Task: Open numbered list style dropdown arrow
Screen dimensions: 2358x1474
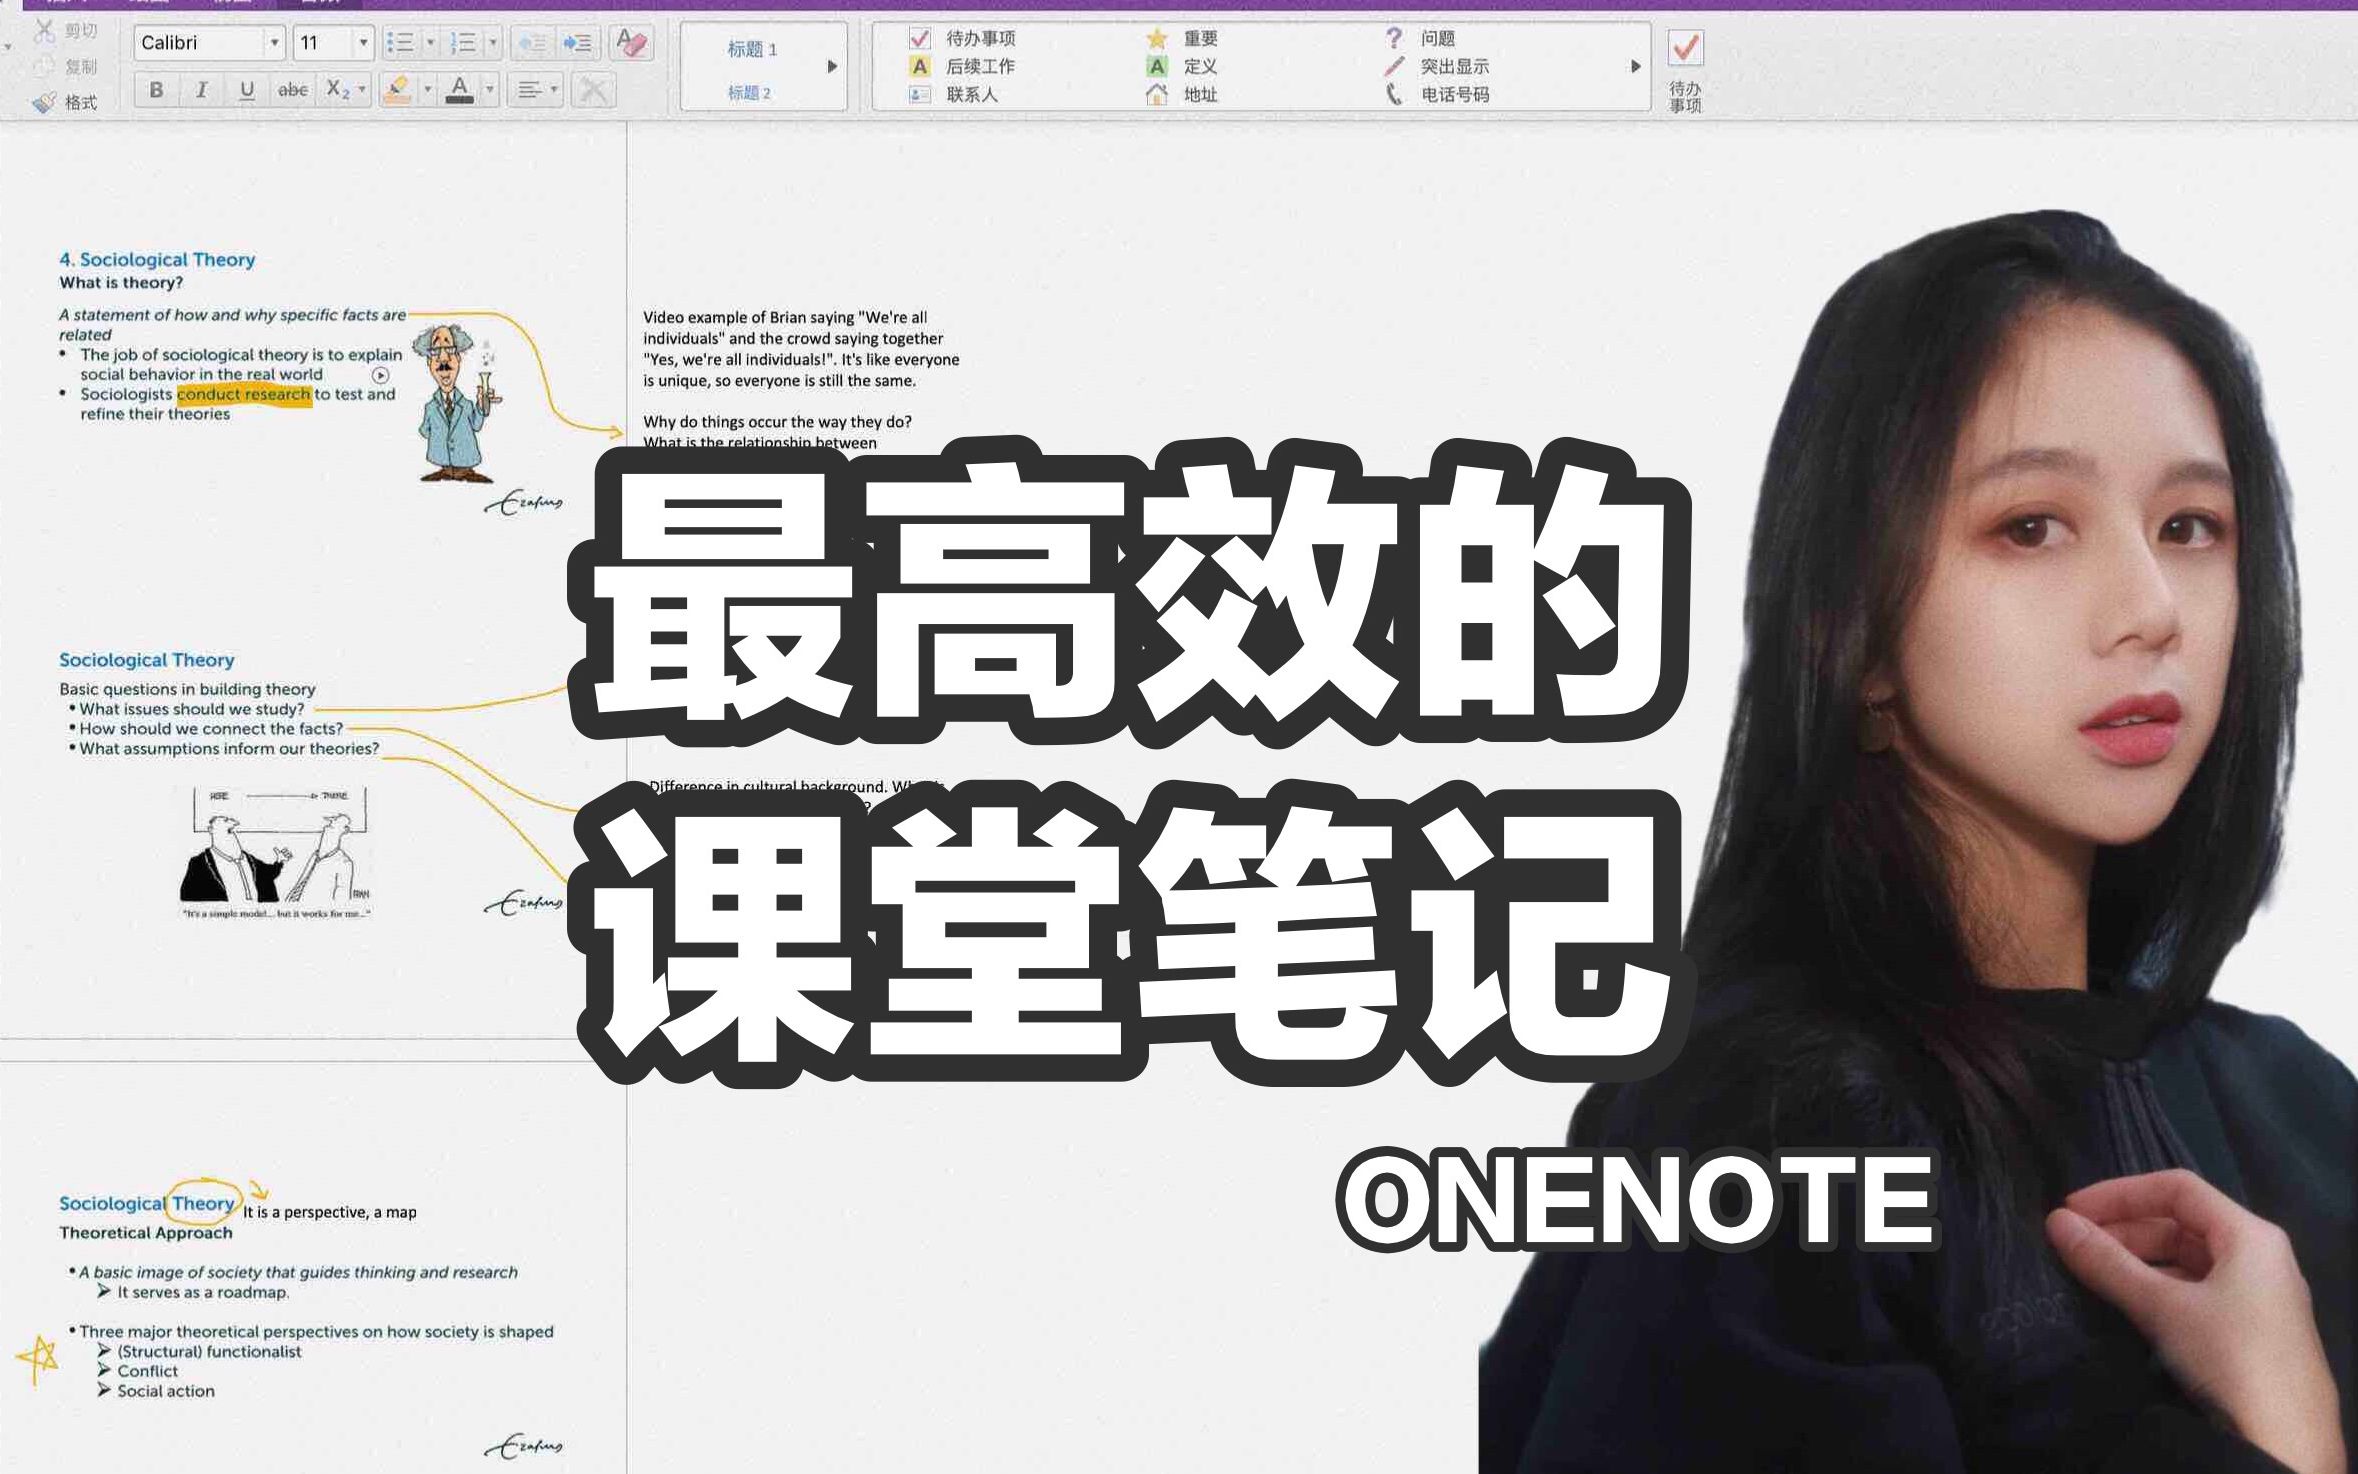Action: [x=492, y=43]
